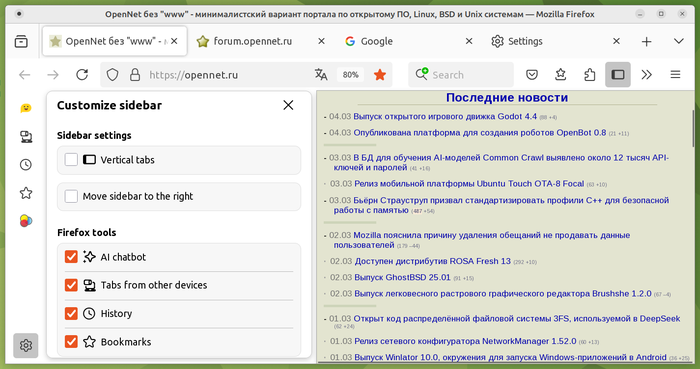Uncheck the AI chatbot checkbox

(71, 257)
